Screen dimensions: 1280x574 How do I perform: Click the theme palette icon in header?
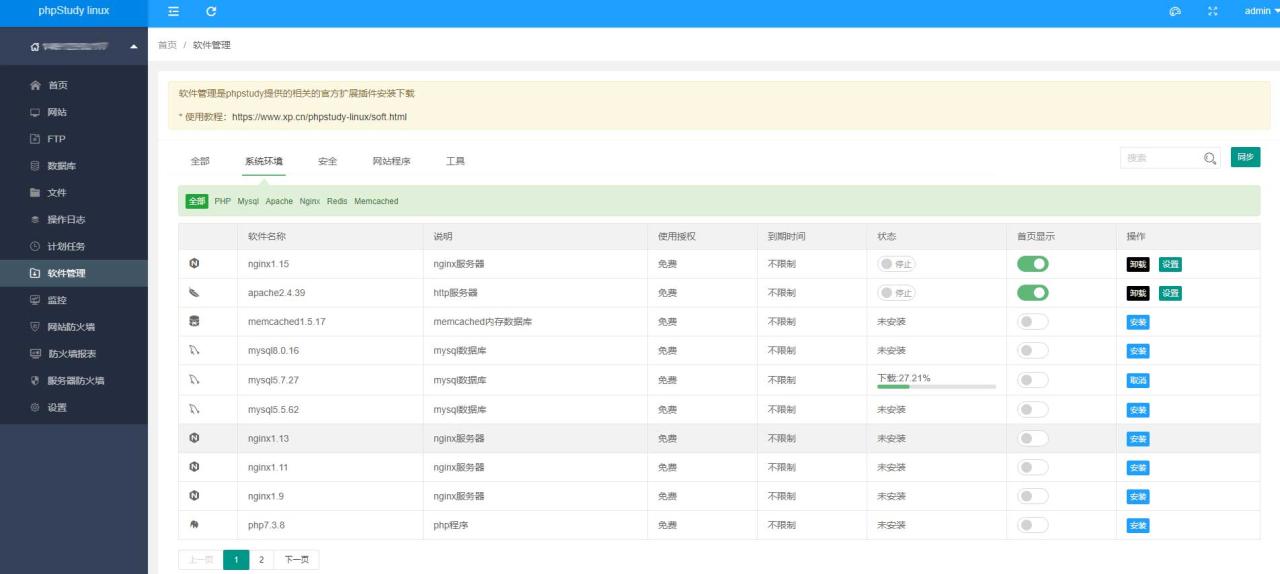[x=1175, y=11]
